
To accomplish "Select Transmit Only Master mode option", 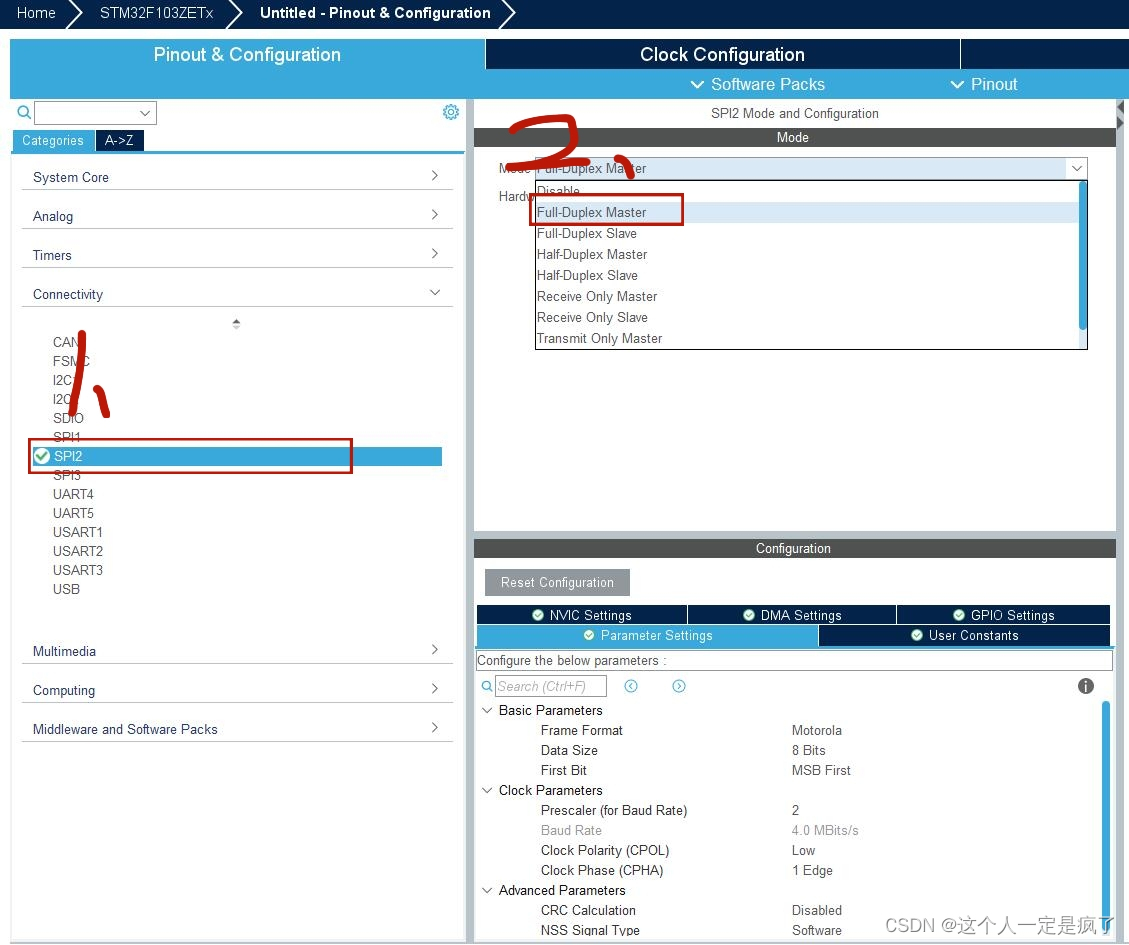I will pyautogui.click(x=806, y=339).
